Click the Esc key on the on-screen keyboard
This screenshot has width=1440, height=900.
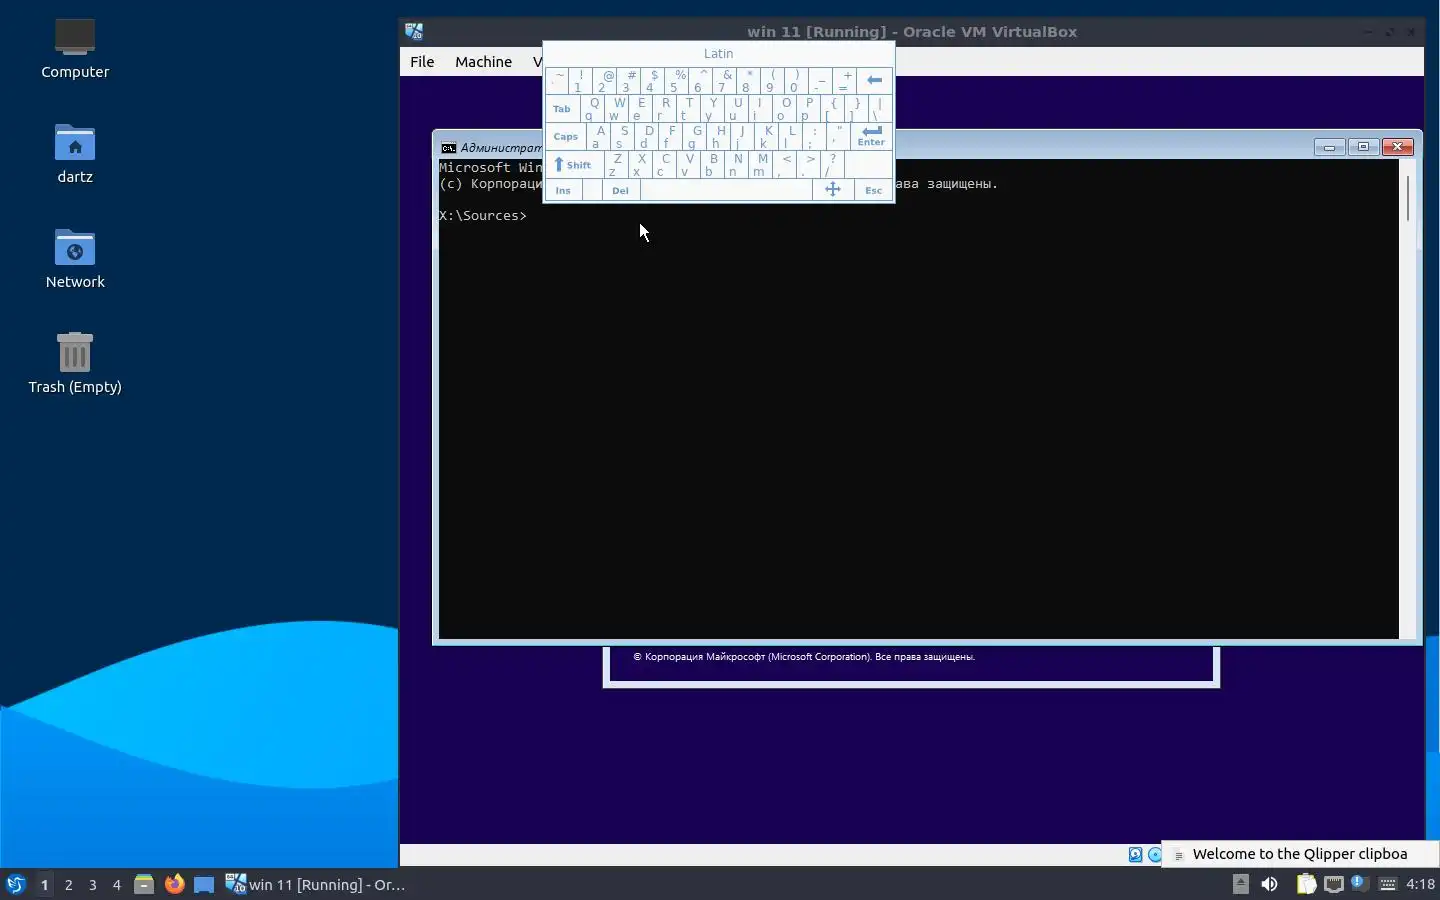point(874,190)
